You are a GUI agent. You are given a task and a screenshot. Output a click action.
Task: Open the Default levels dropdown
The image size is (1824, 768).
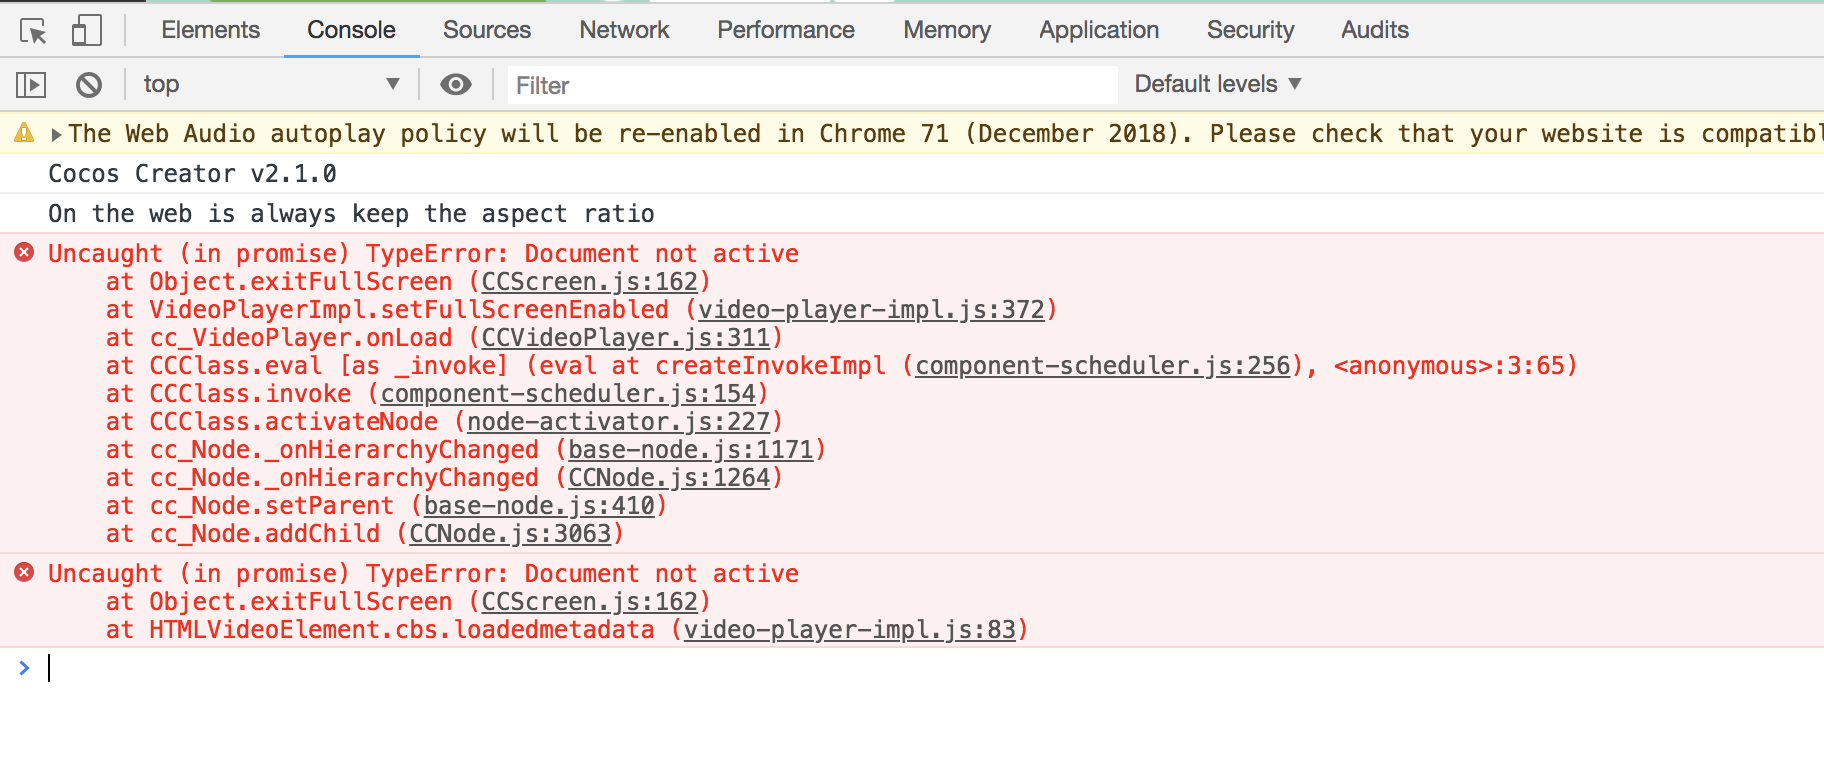click(x=1217, y=84)
